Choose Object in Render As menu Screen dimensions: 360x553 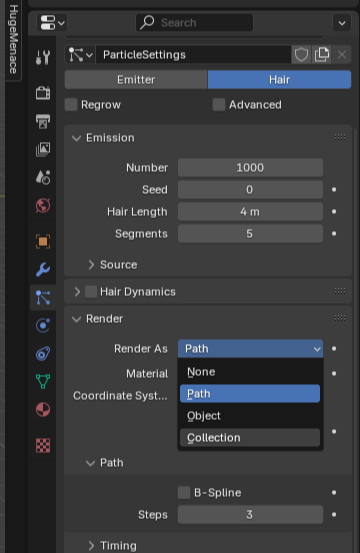250,416
